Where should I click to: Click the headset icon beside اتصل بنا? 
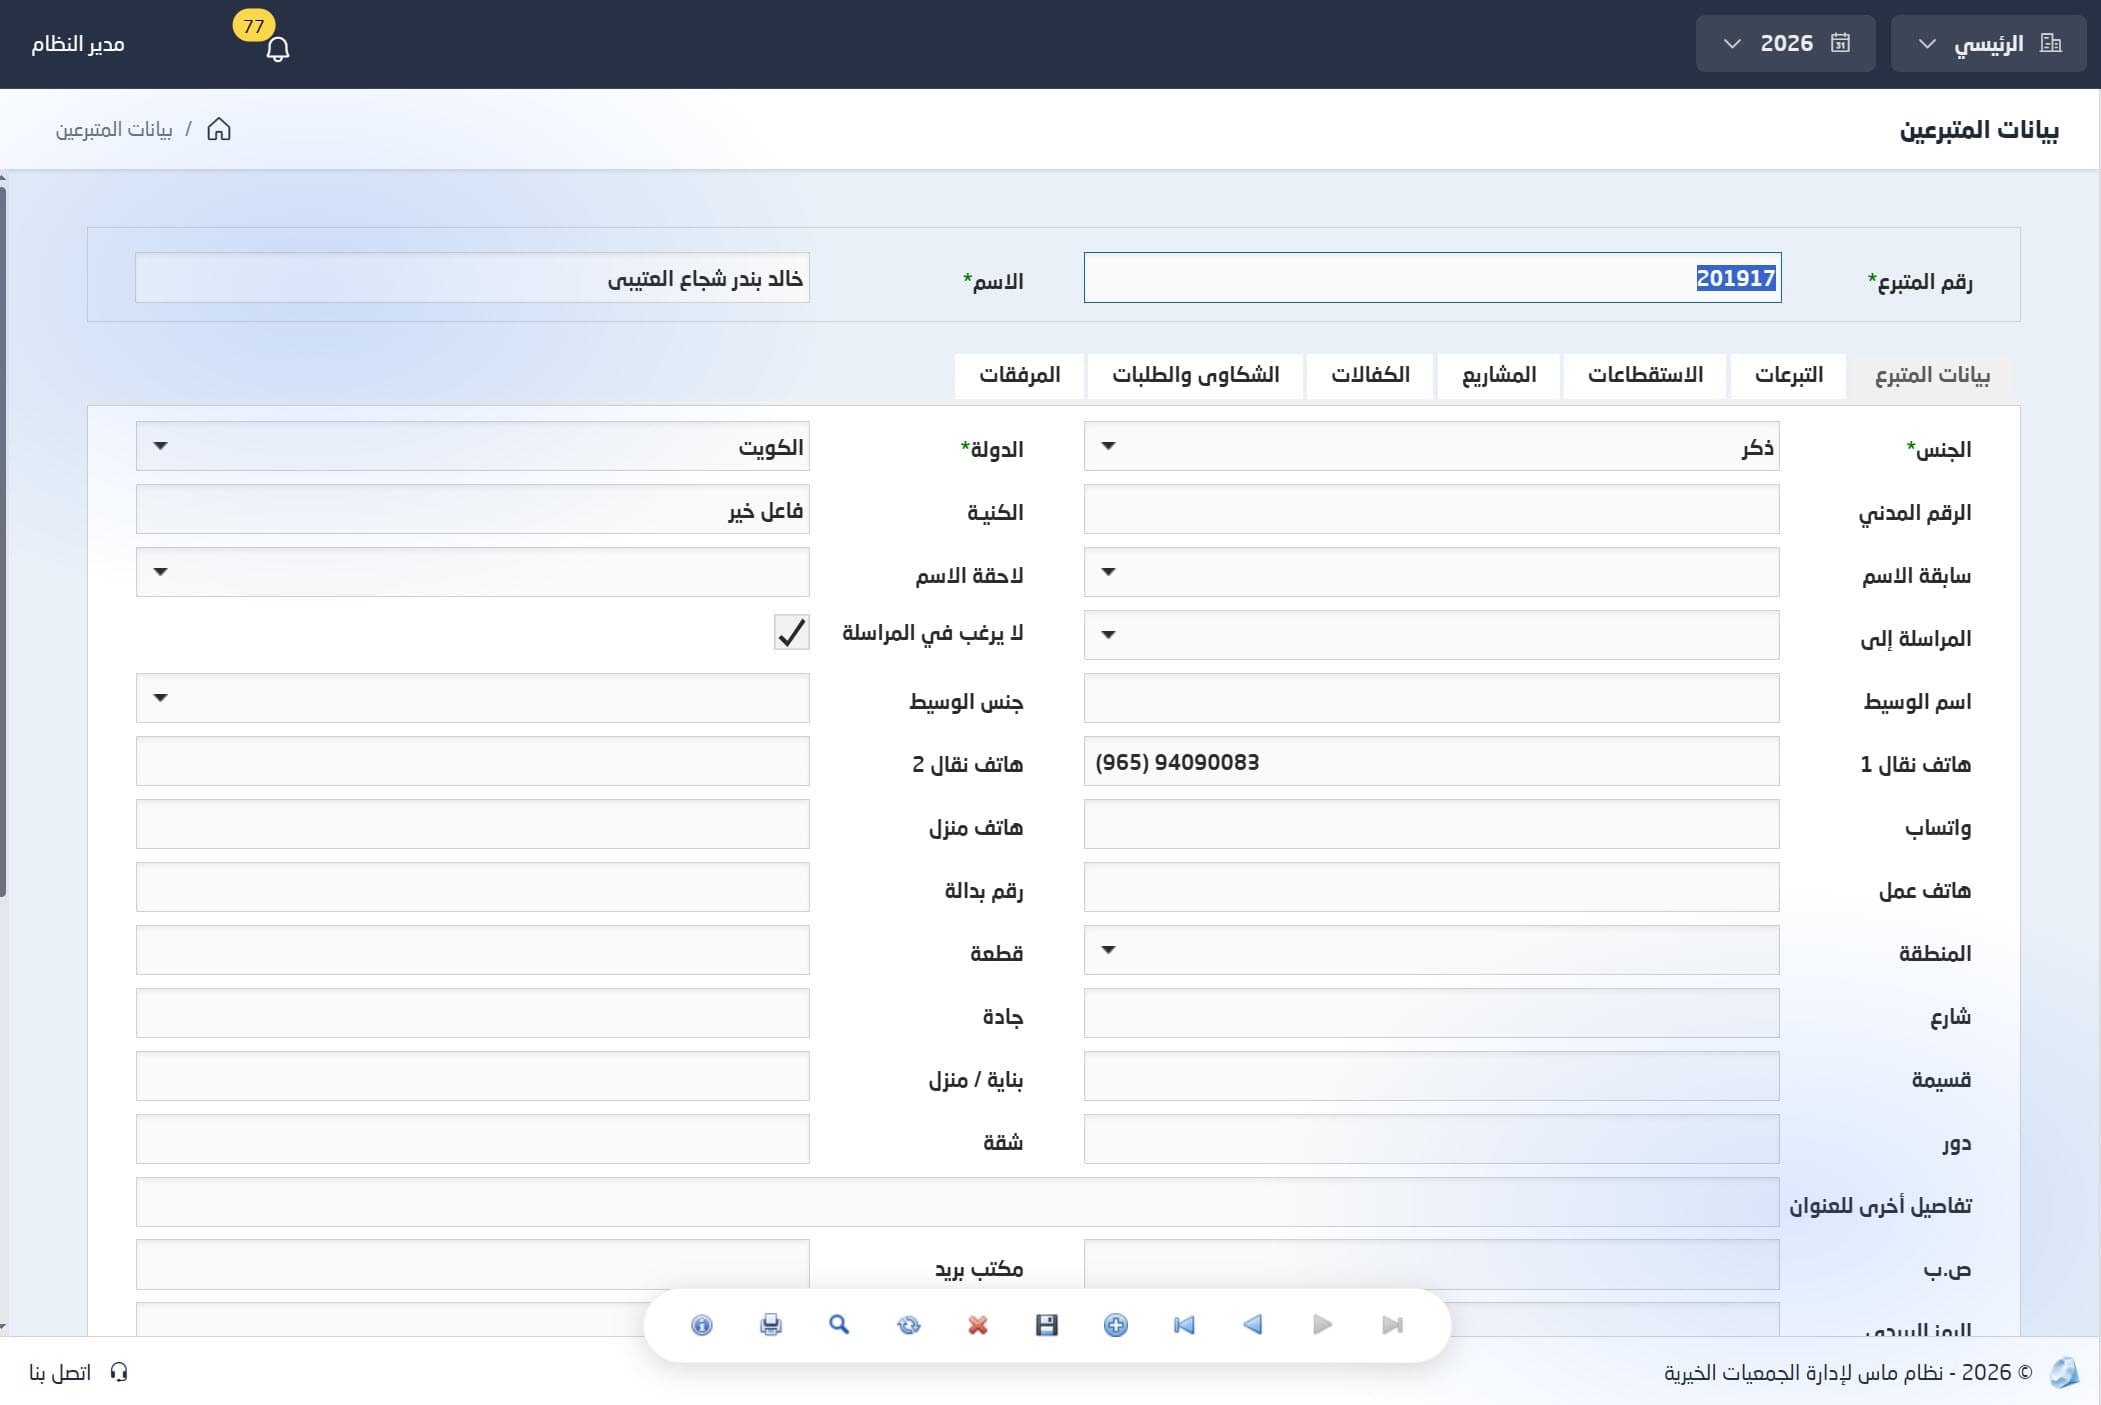pyautogui.click(x=119, y=1372)
